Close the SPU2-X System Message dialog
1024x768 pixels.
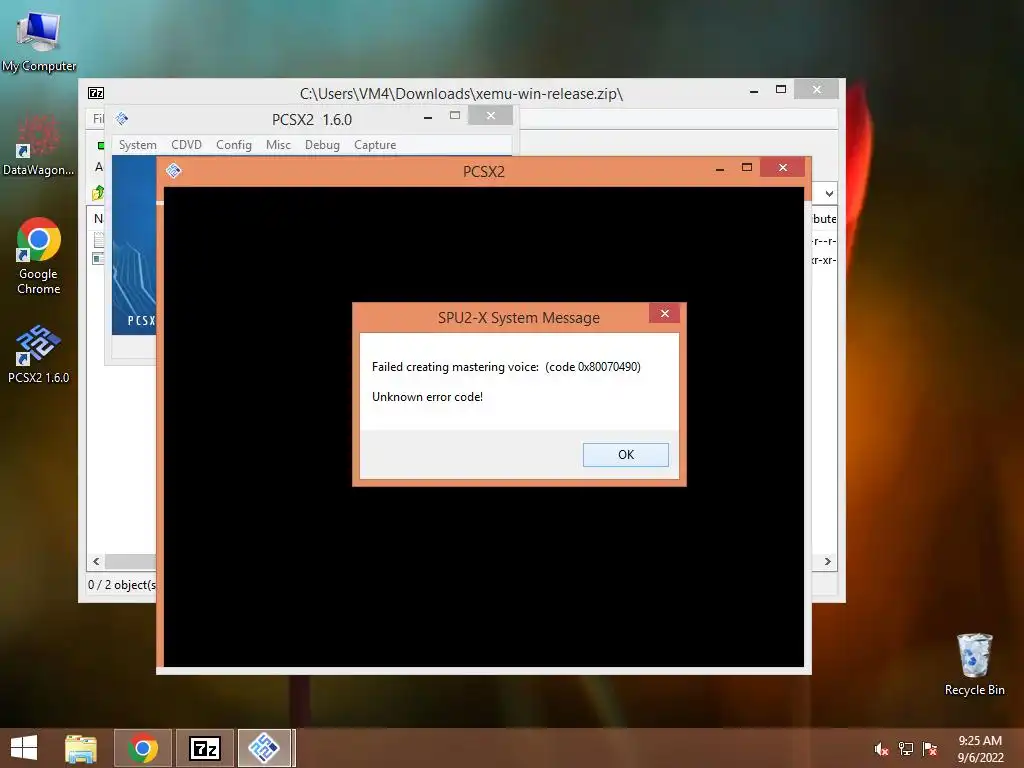[664, 313]
